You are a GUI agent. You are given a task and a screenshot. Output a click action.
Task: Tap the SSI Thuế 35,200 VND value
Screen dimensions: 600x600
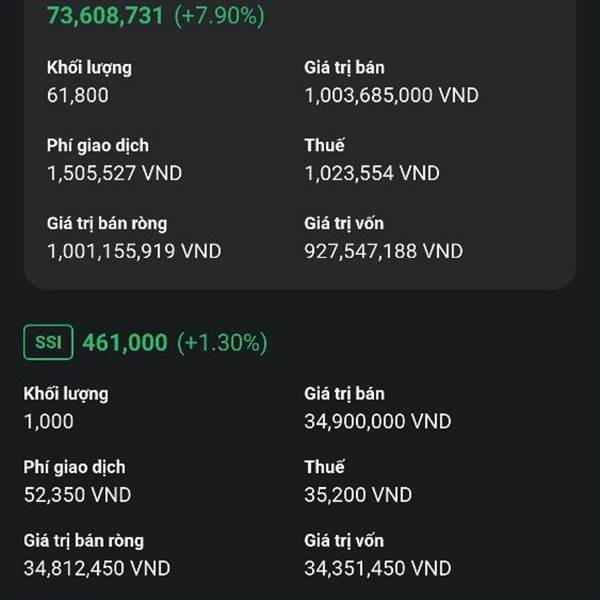[358, 495]
